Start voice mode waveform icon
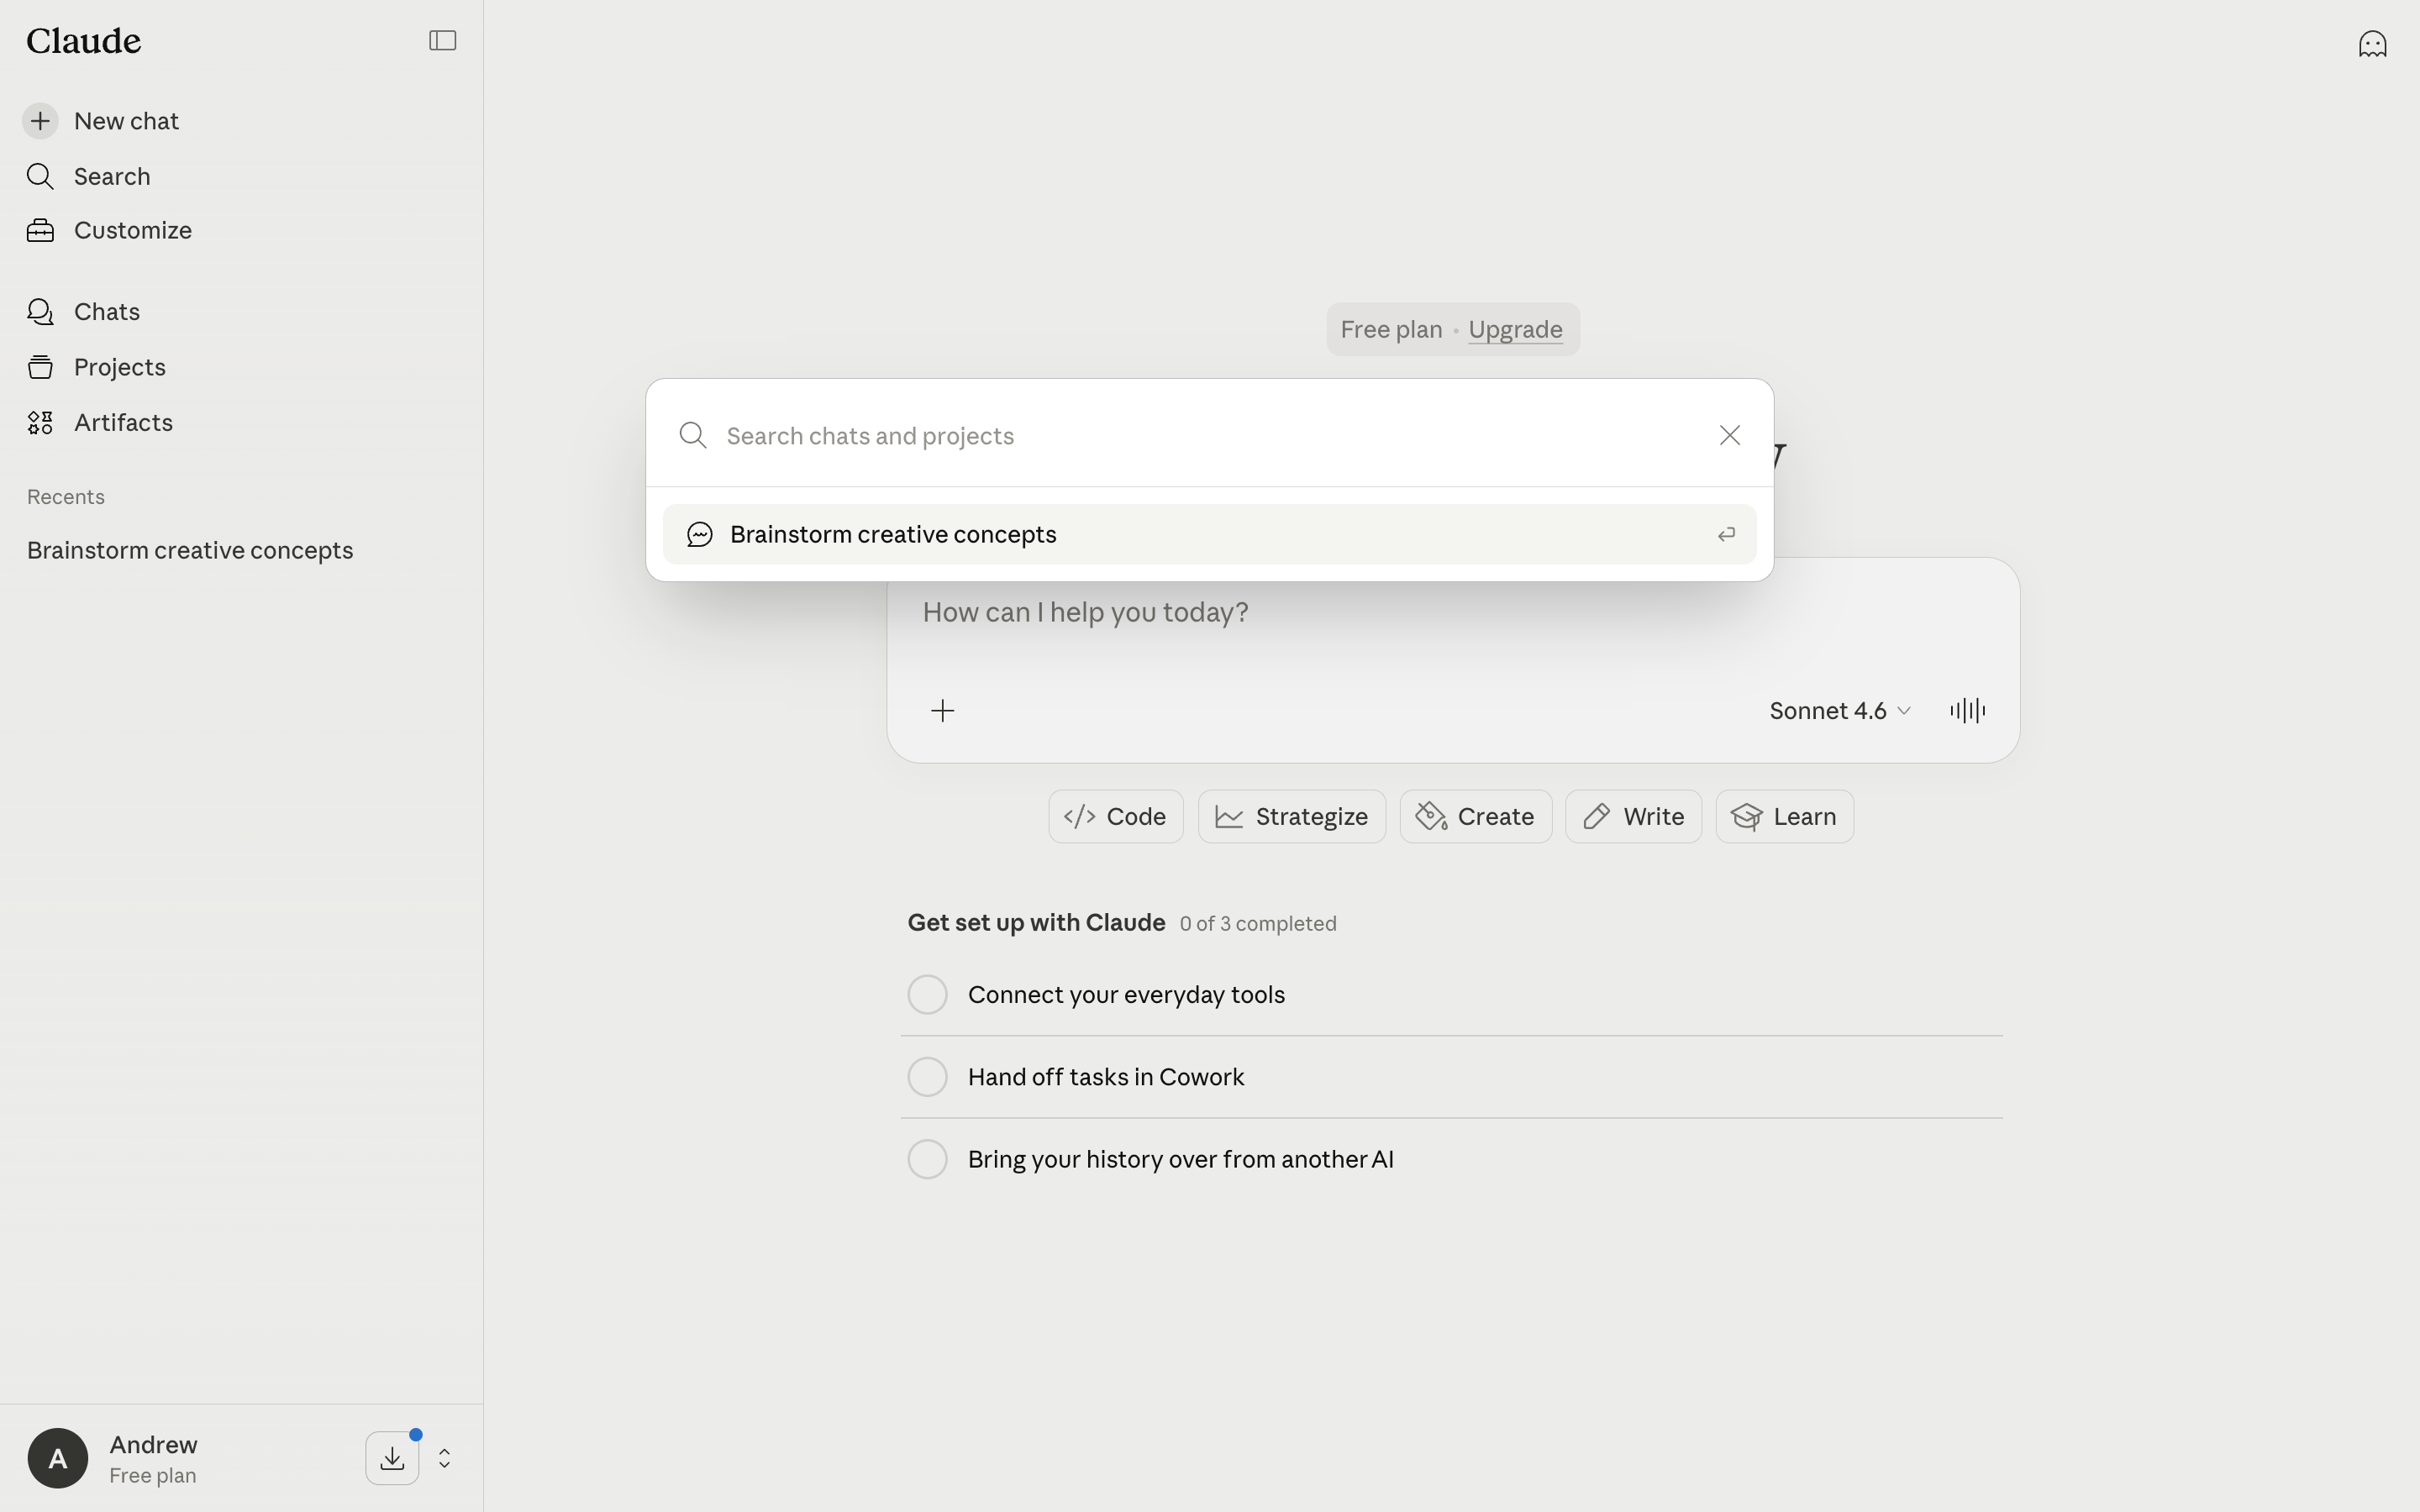 tap(1967, 711)
